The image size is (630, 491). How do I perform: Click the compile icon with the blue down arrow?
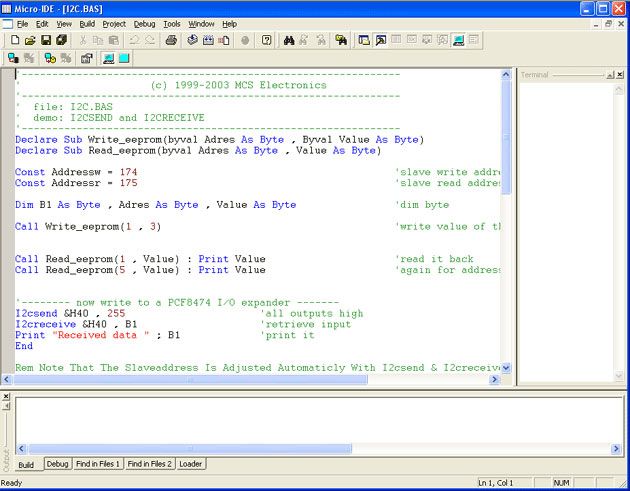point(192,40)
